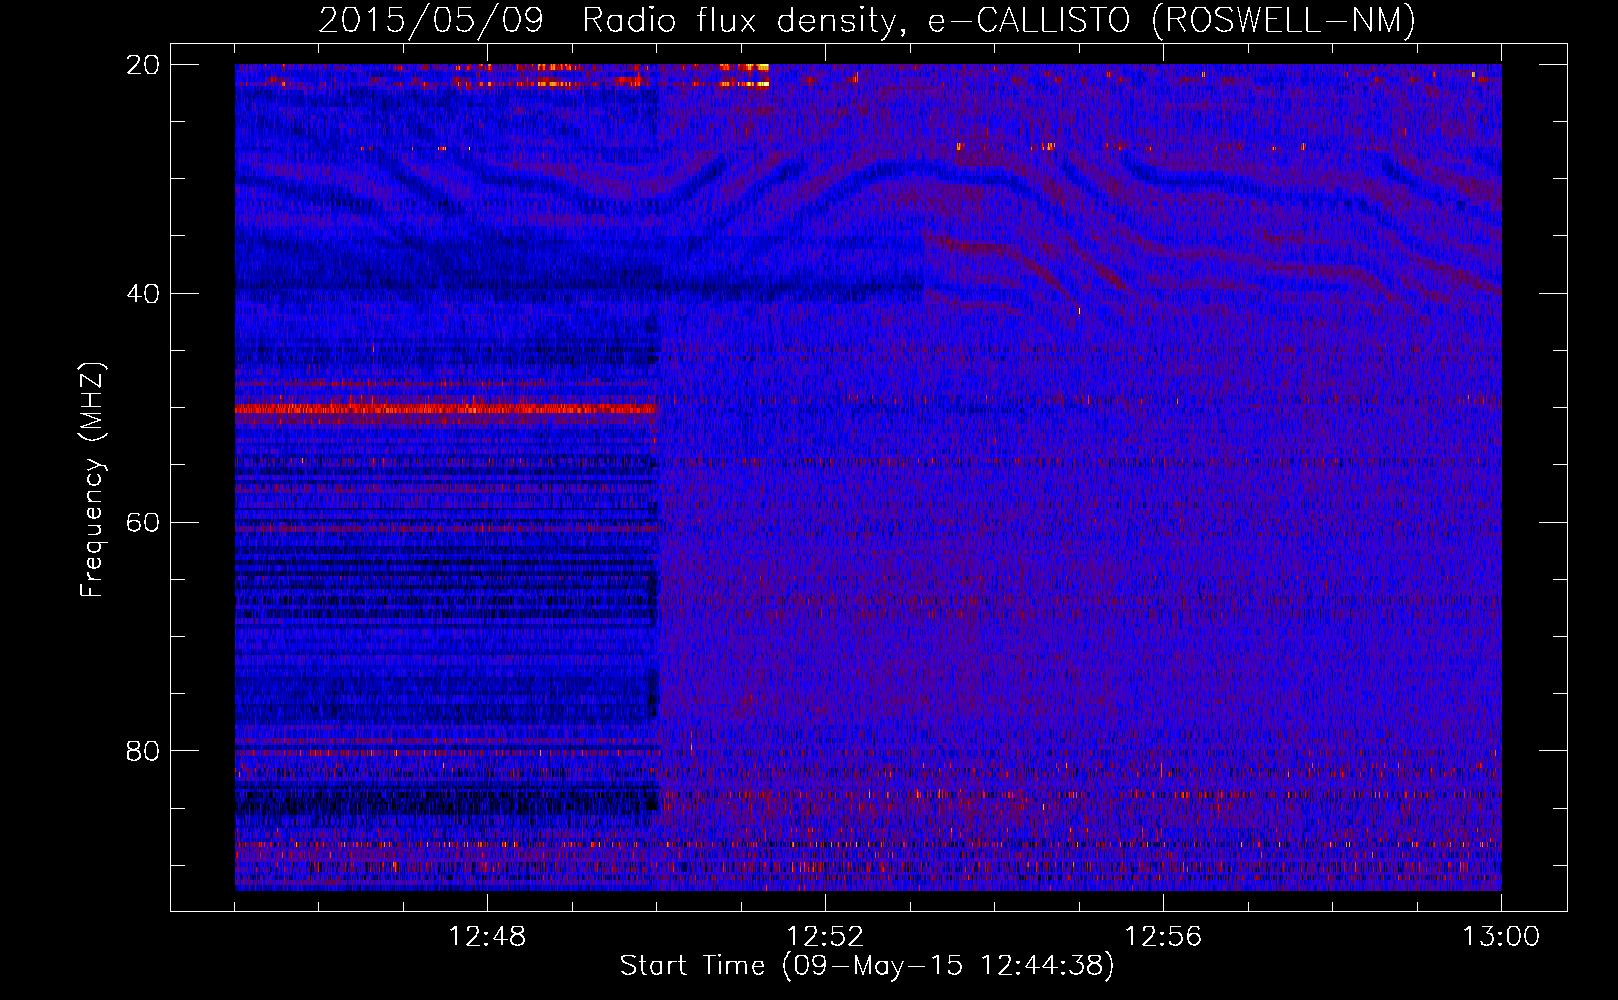The height and width of the screenshot is (1000, 1618).
Task: Click the 60 MHz frequency tick label
Action: click(143, 523)
